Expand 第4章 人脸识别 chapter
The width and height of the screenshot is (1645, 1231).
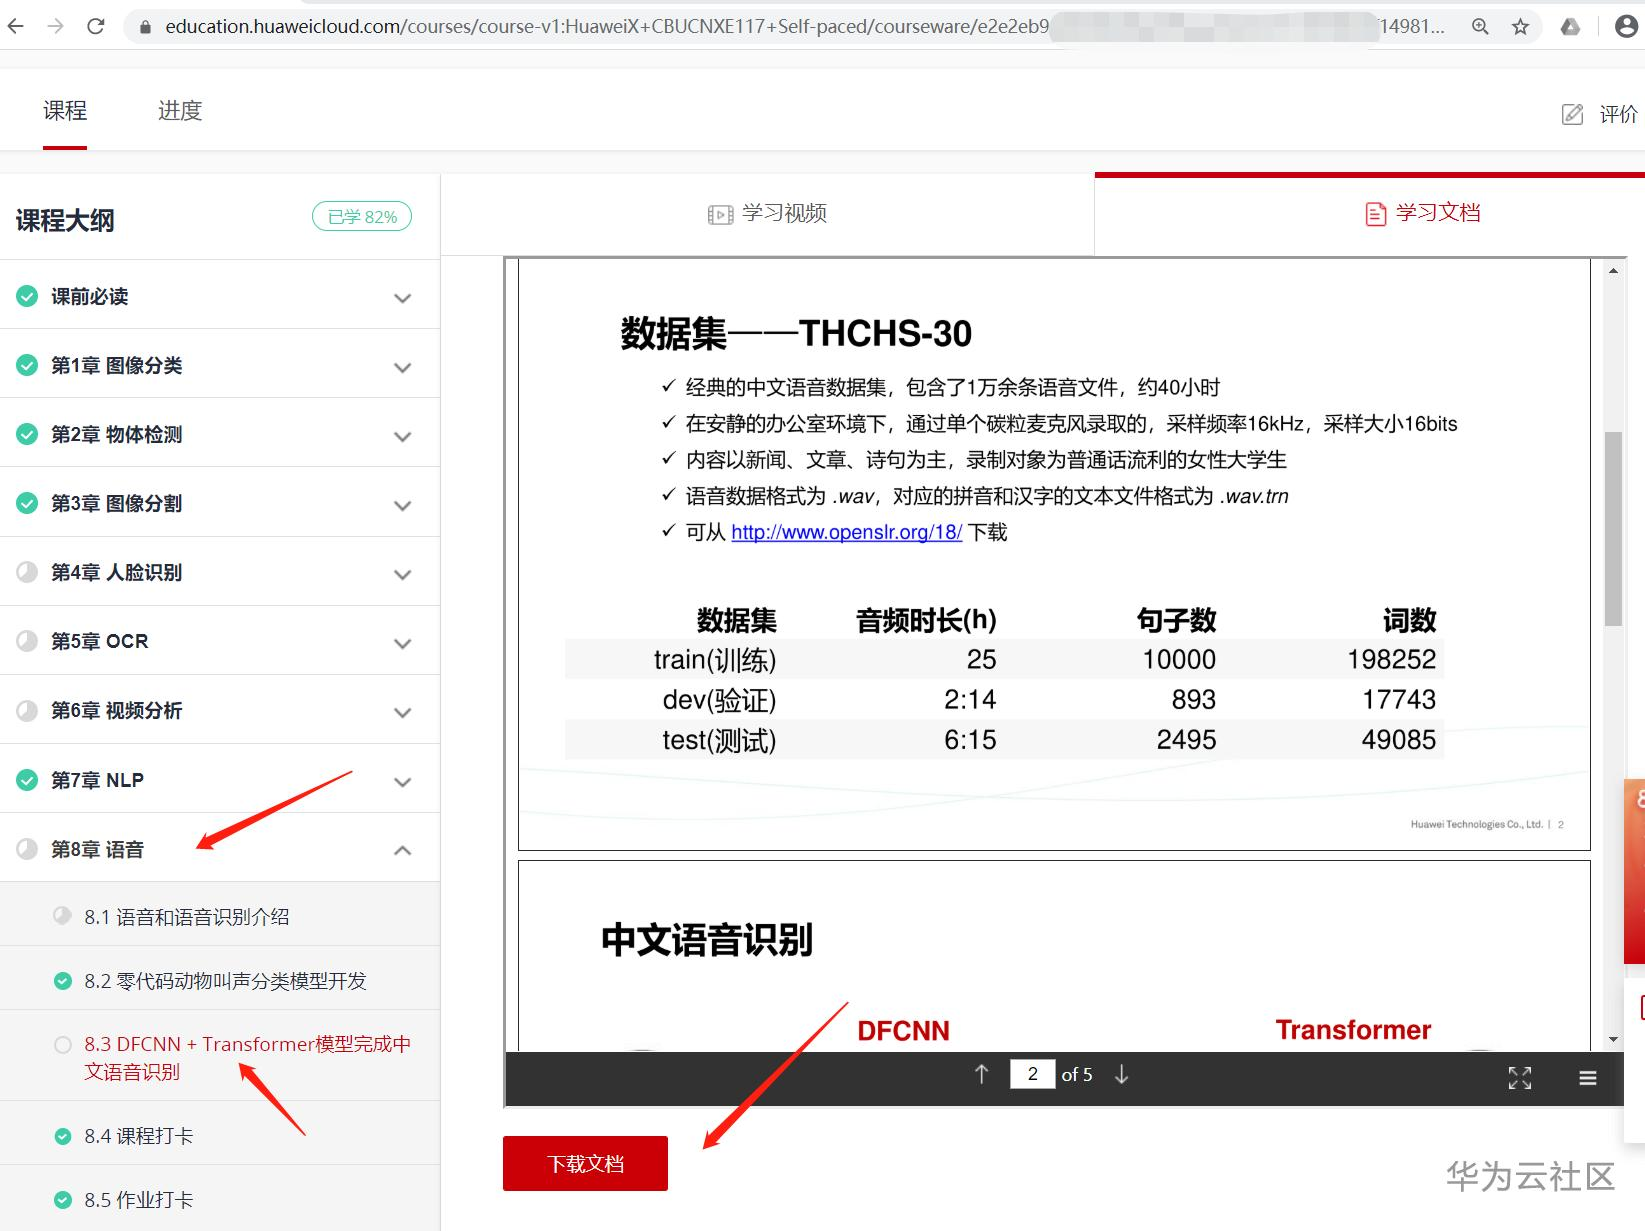[403, 574]
